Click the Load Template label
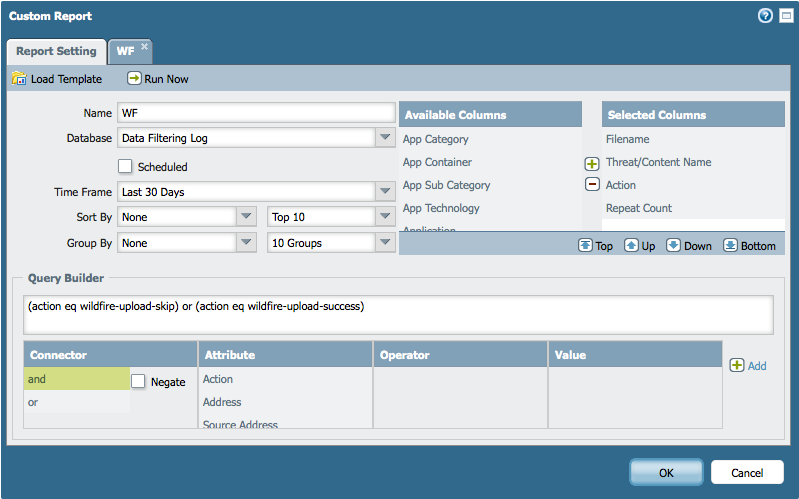 [66, 79]
